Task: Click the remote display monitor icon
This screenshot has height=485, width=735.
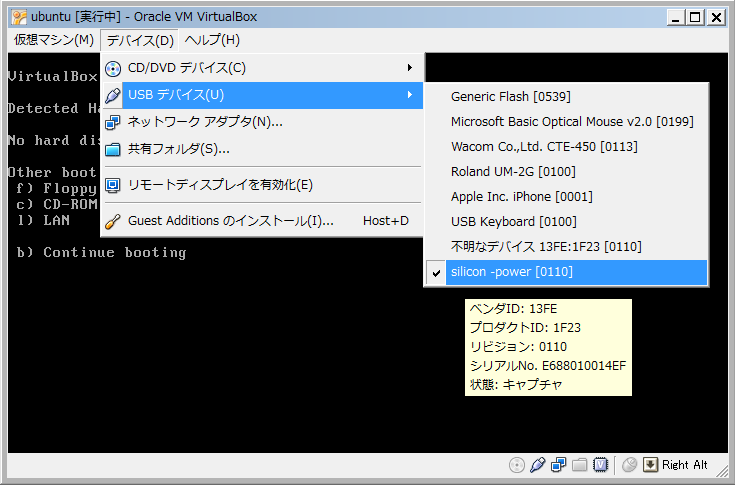Action: 113,186
